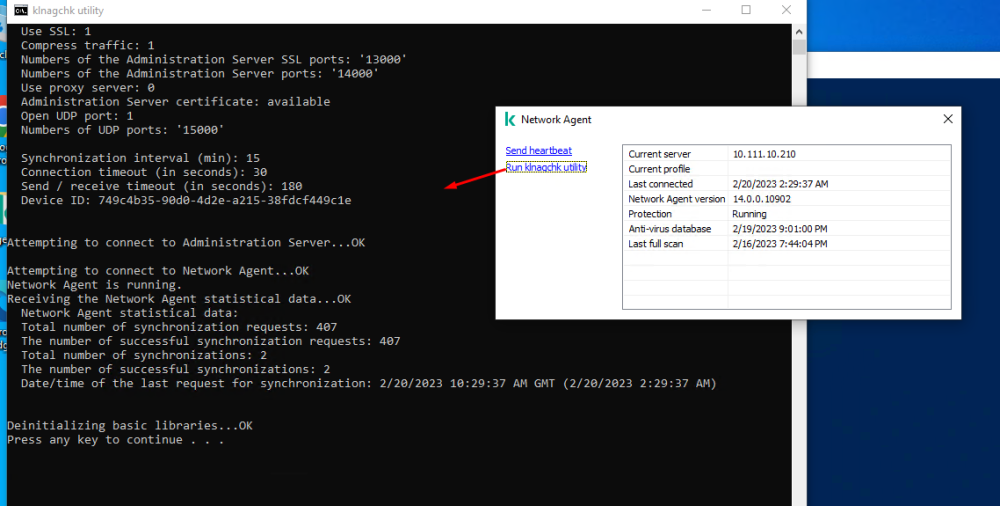1000x506 pixels.
Task: Click the Kaspersky logo icon in Network Agent
Action: [x=510, y=119]
